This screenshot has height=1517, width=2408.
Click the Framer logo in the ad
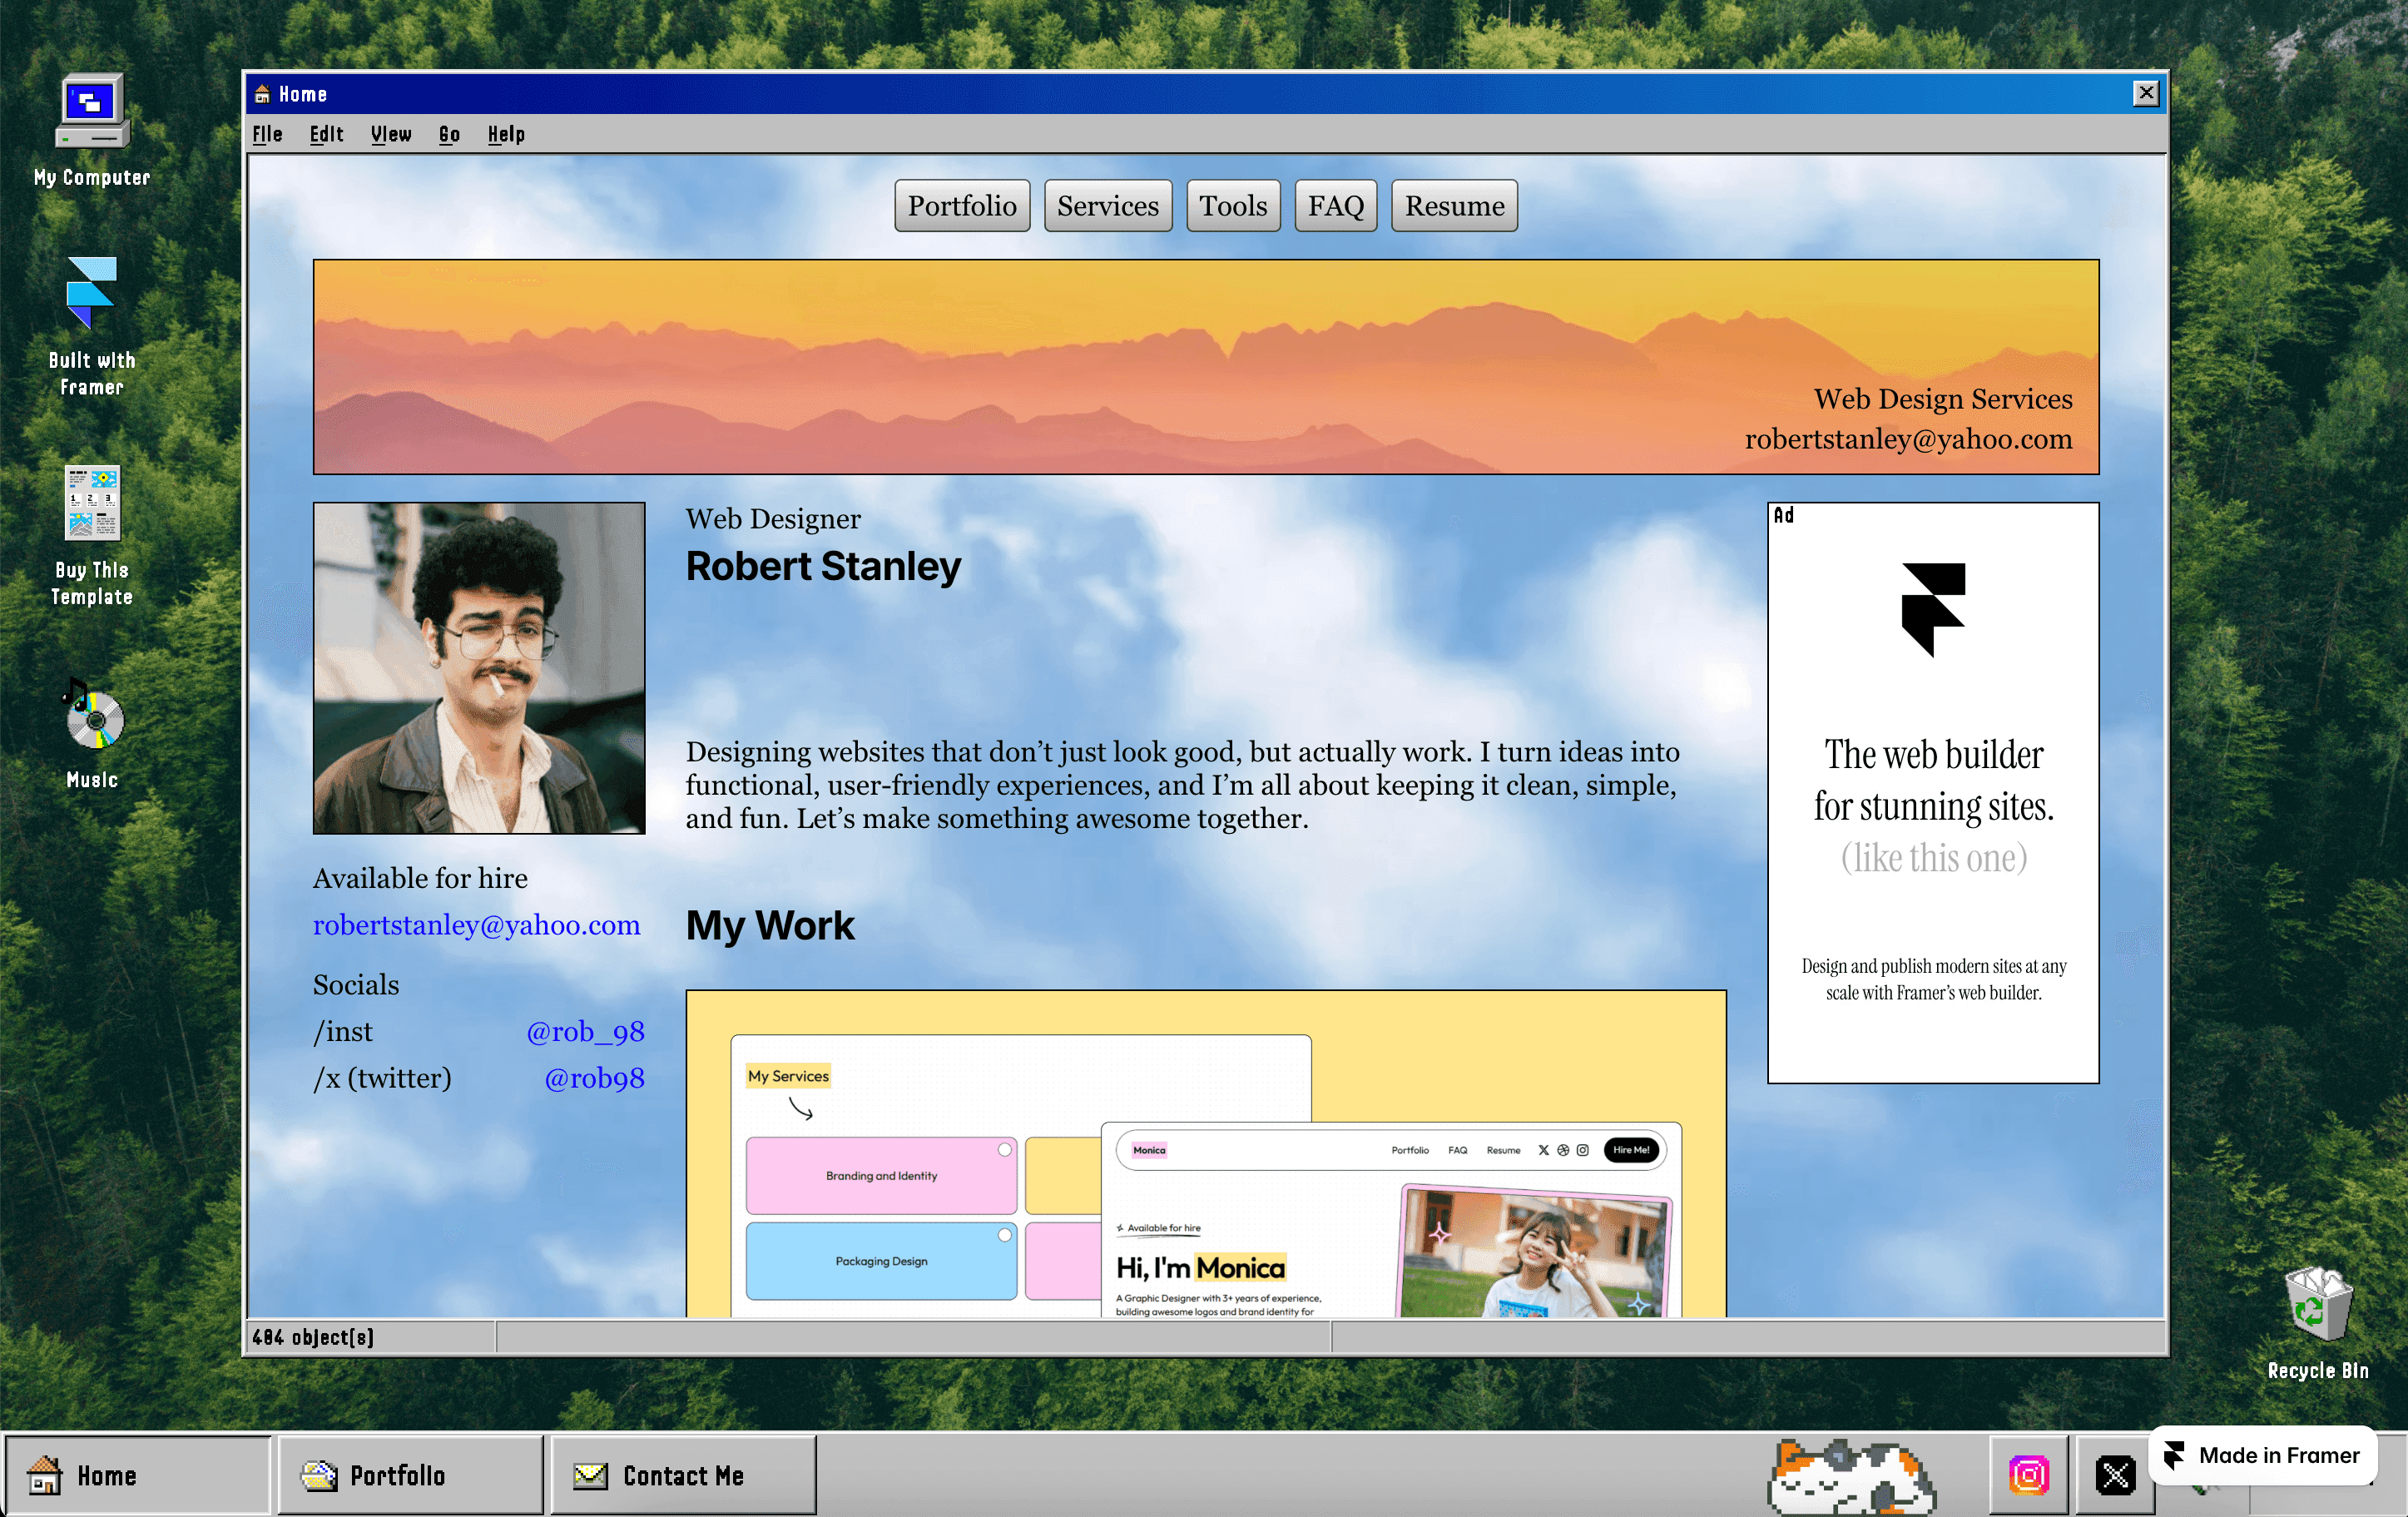[x=1932, y=610]
